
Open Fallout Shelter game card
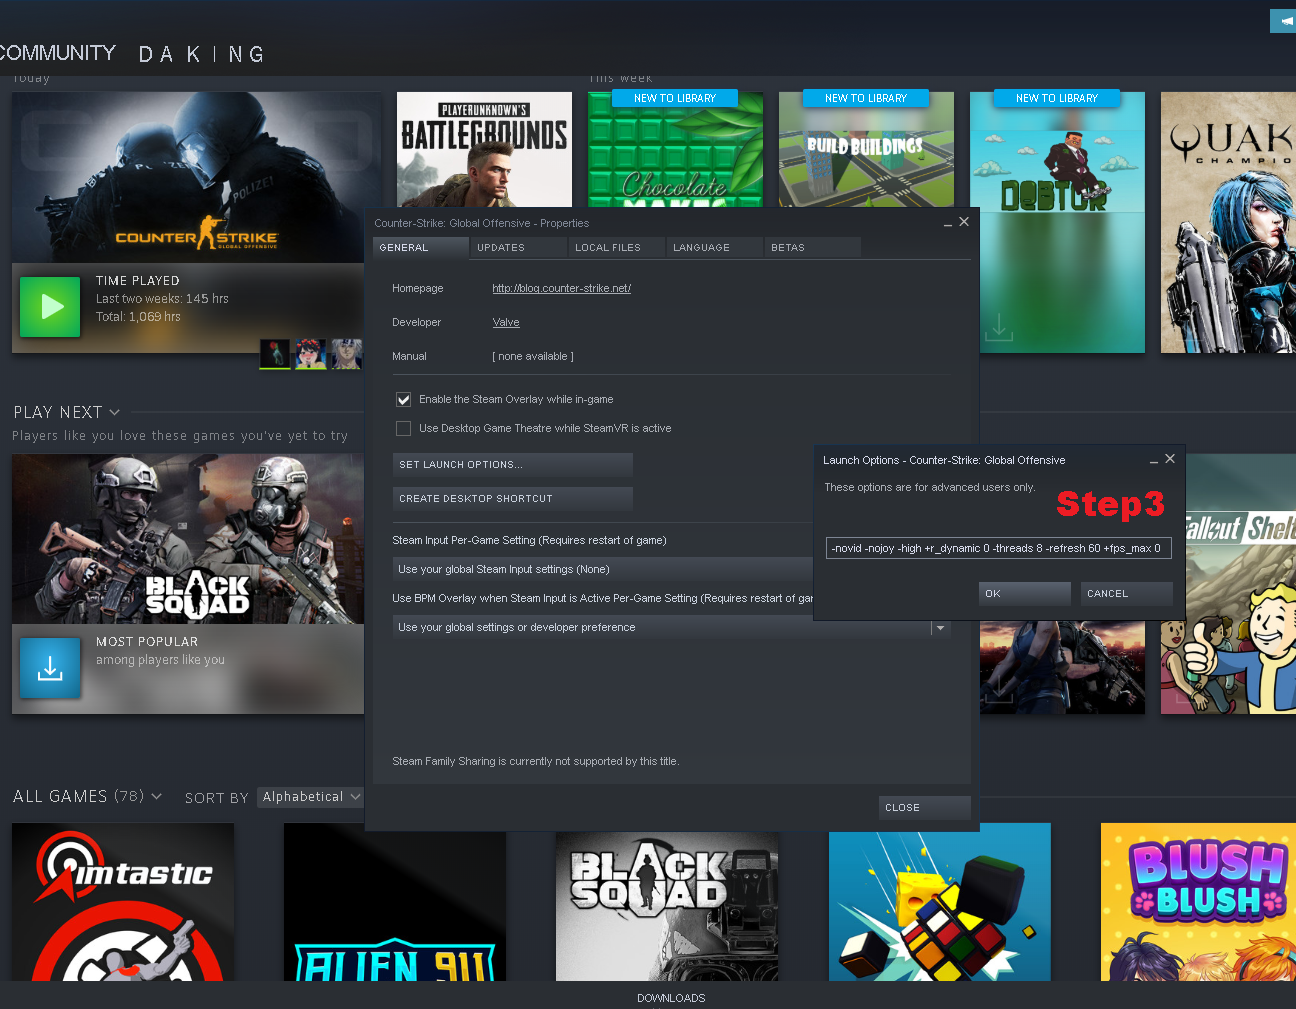(1240, 584)
